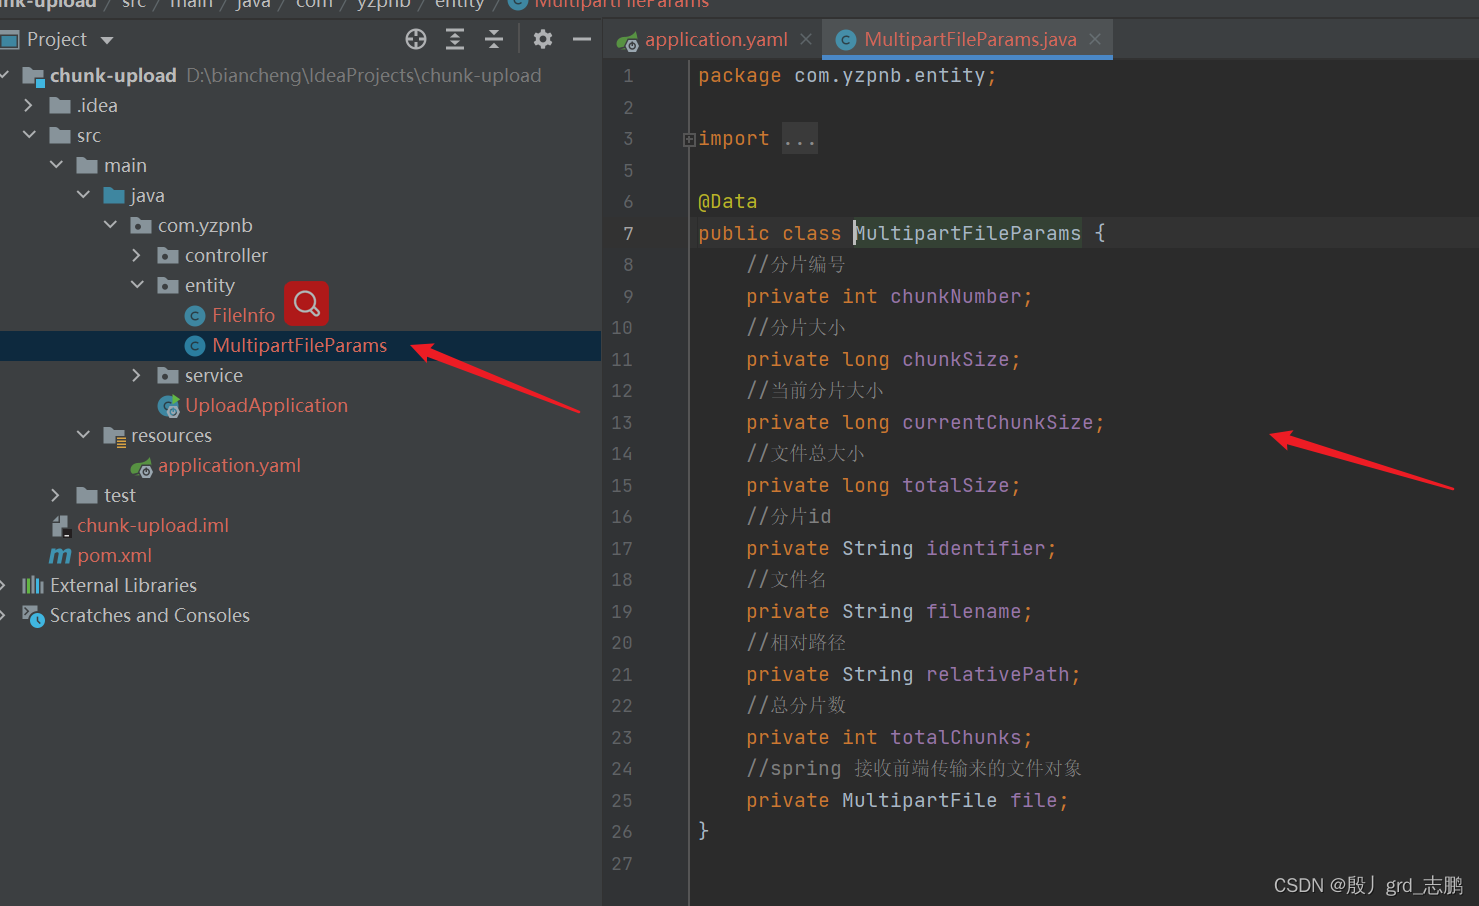Open application.yaml in resources
The width and height of the screenshot is (1479, 906).
229,465
